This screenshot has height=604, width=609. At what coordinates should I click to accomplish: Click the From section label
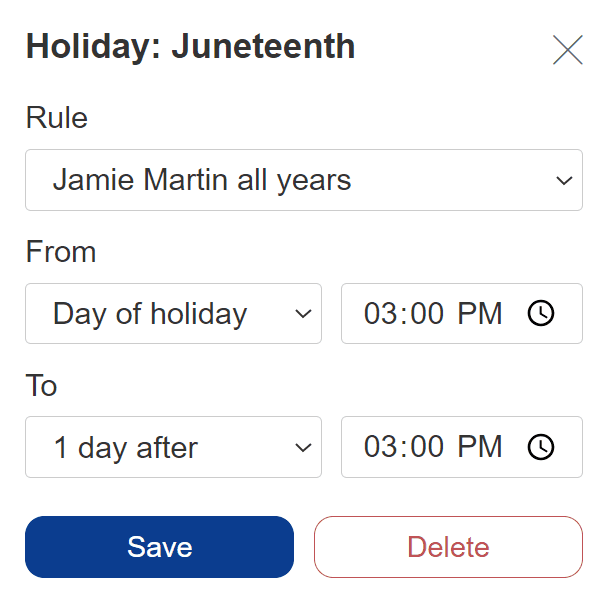[x=61, y=251]
